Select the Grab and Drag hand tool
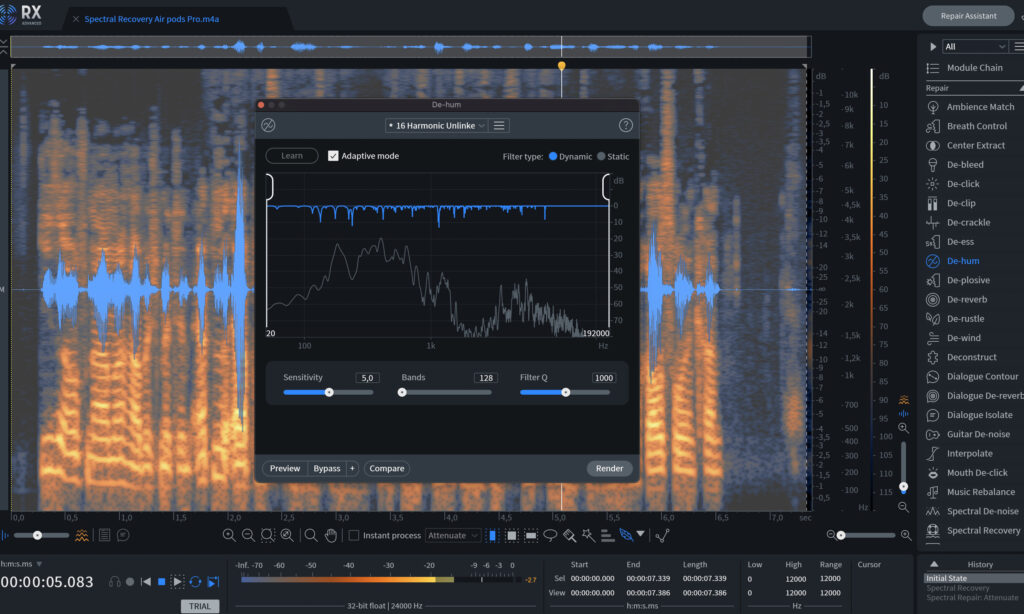 pyautogui.click(x=330, y=536)
